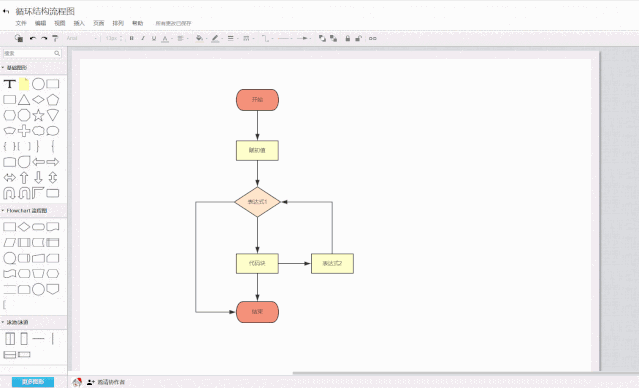Click the bring to front icon
The height and width of the screenshot is (388, 639).
point(322,38)
